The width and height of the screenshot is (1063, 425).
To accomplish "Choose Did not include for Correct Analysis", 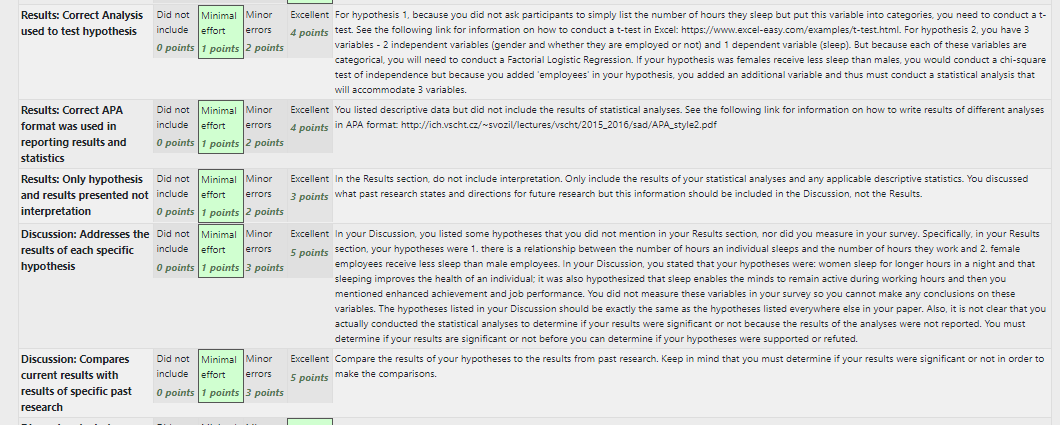I will point(176,32).
